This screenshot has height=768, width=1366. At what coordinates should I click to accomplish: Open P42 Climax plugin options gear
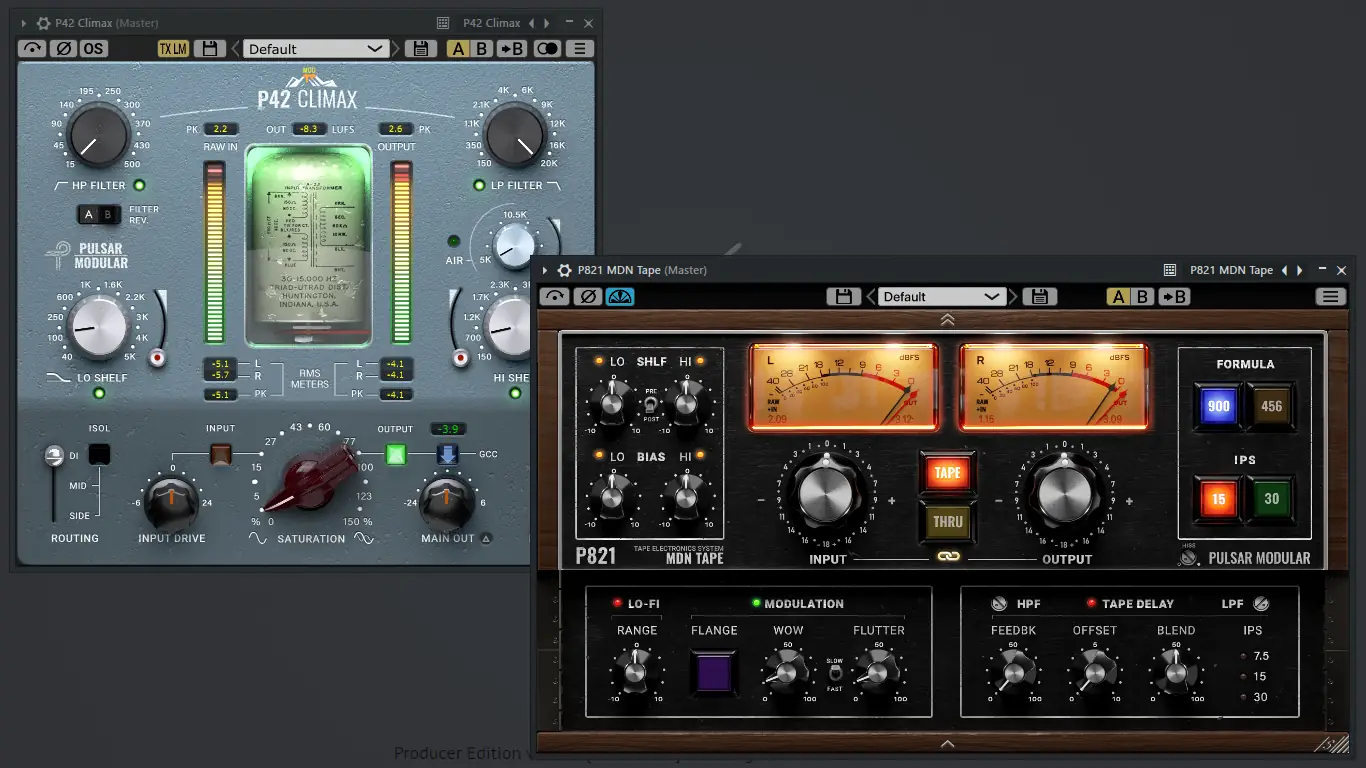point(43,23)
